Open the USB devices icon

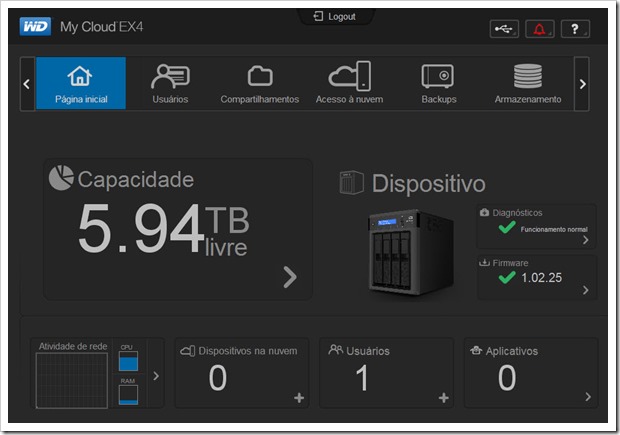point(504,29)
